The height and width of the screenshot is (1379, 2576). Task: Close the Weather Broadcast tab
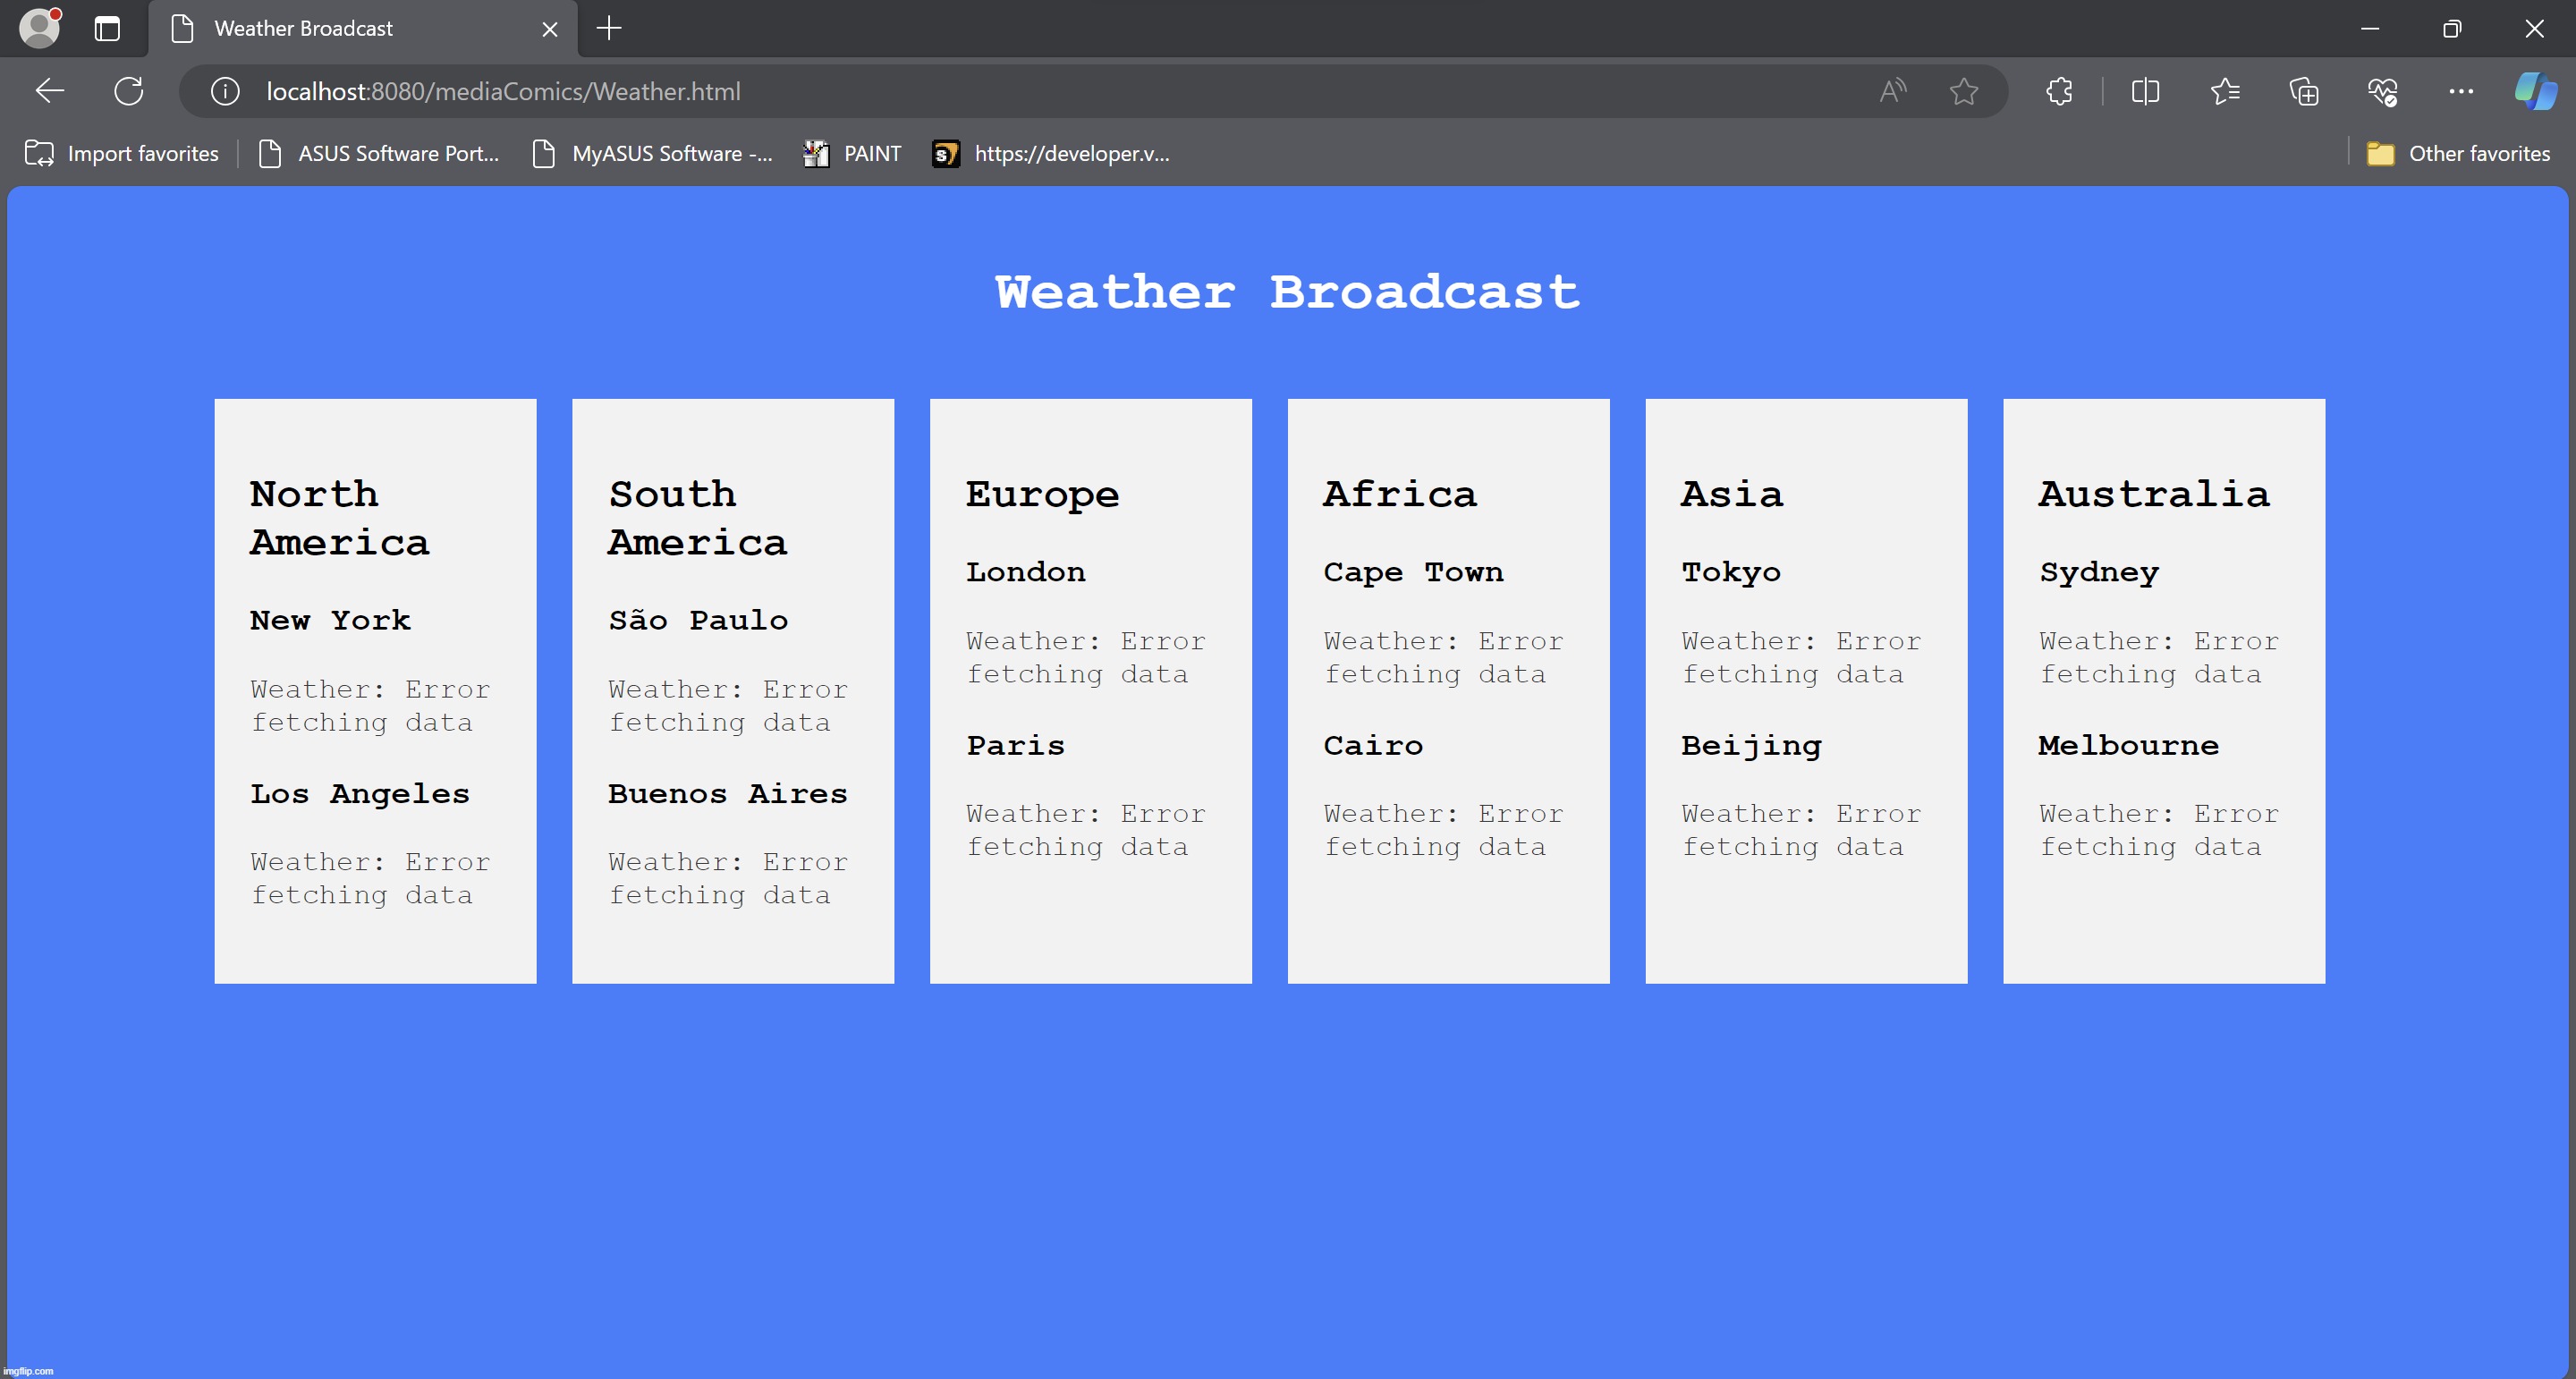549,29
